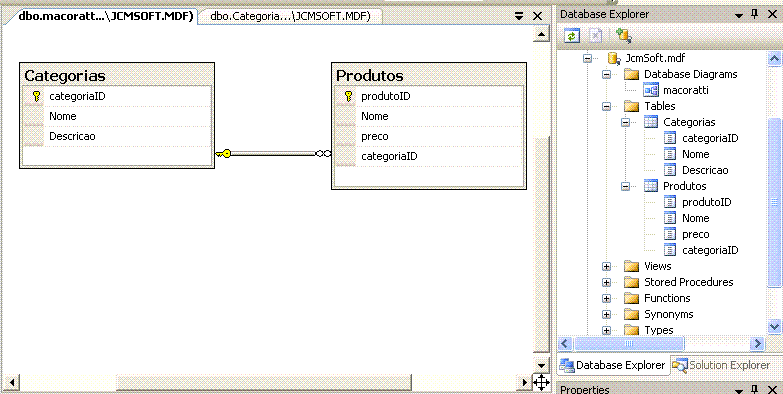Select the Descricao row in Categorias table
783x394 pixels.
(117, 136)
